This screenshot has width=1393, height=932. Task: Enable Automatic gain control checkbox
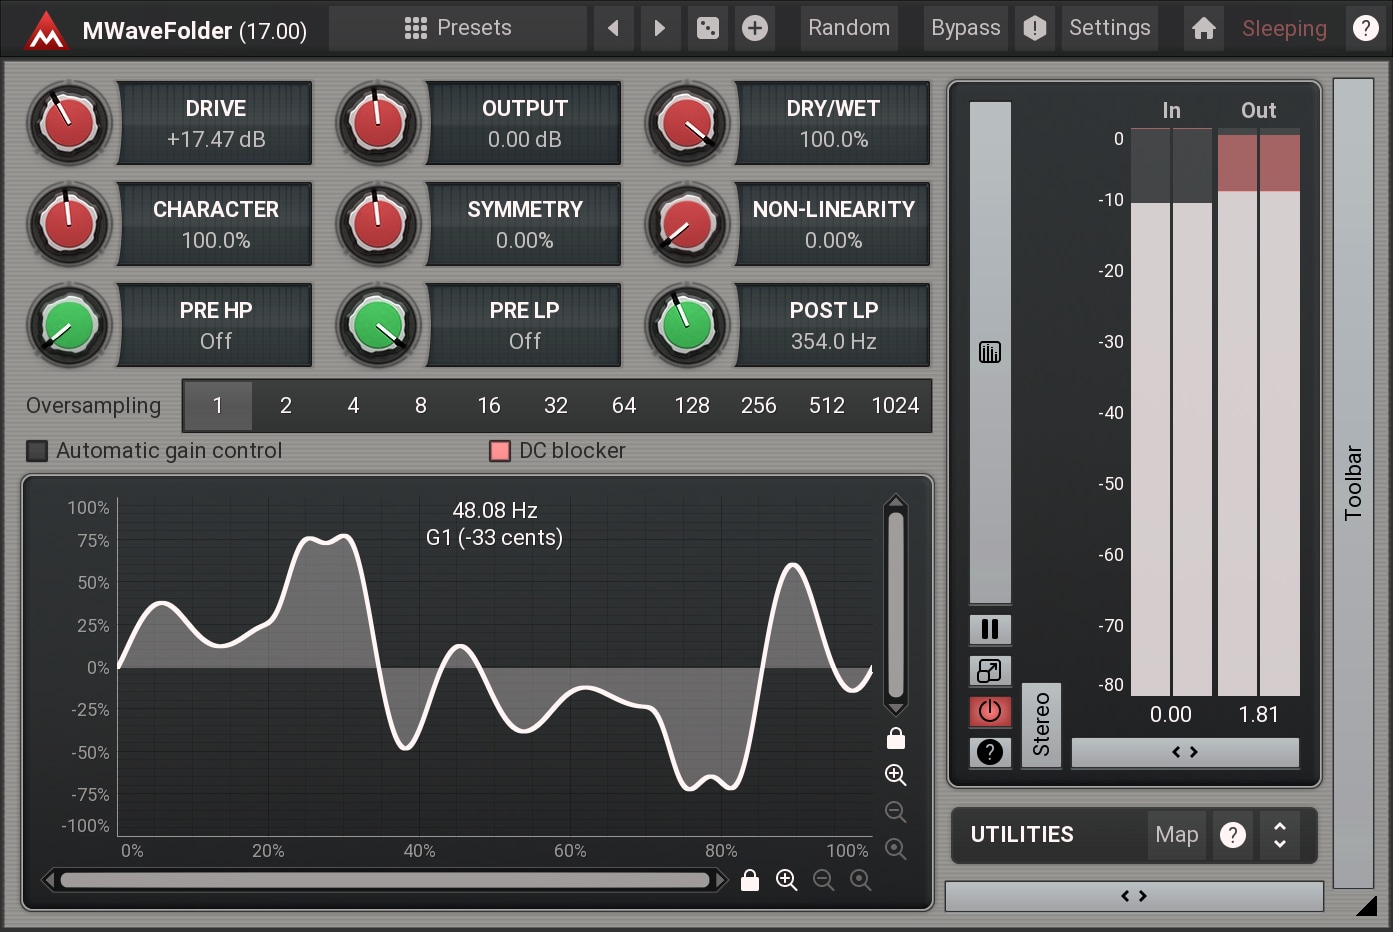37,451
